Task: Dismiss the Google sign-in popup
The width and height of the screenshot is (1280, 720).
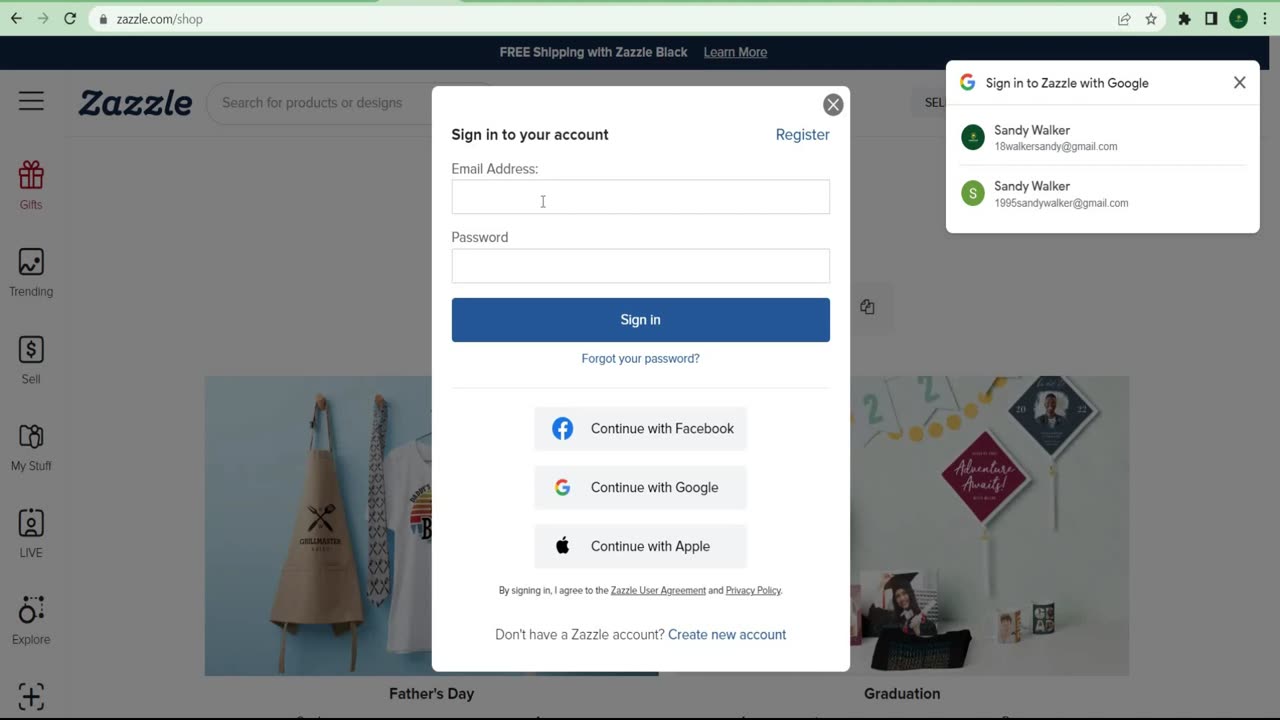Action: pos(1239,83)
